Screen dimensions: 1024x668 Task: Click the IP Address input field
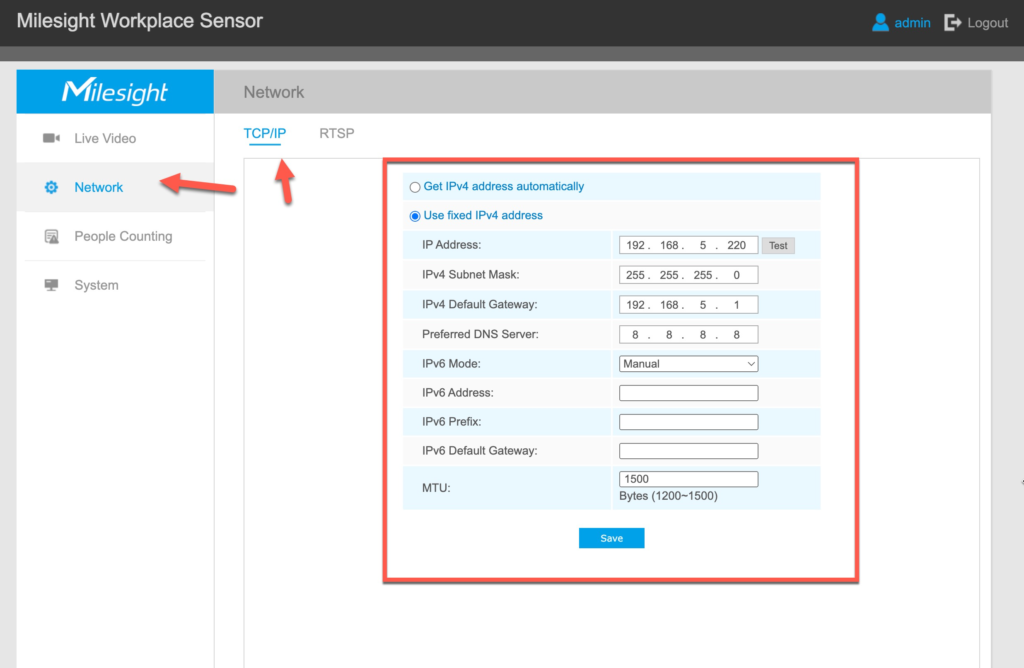click(688, 246)
